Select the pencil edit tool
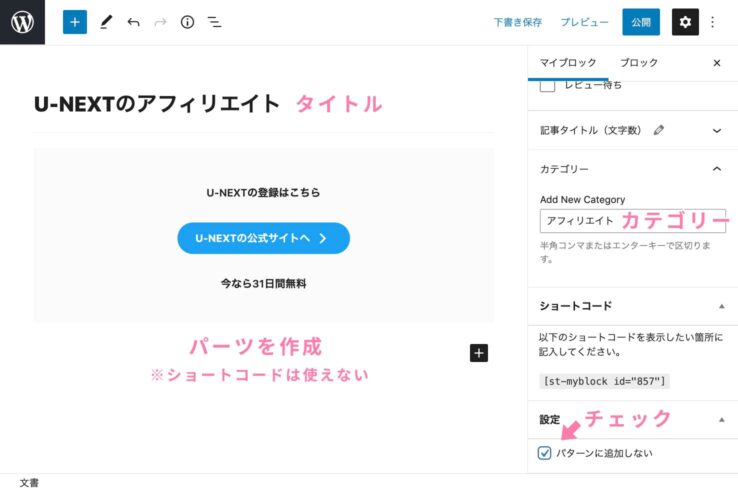The height and width of the screenshot is (492, 738). click(x=106, y=22)
